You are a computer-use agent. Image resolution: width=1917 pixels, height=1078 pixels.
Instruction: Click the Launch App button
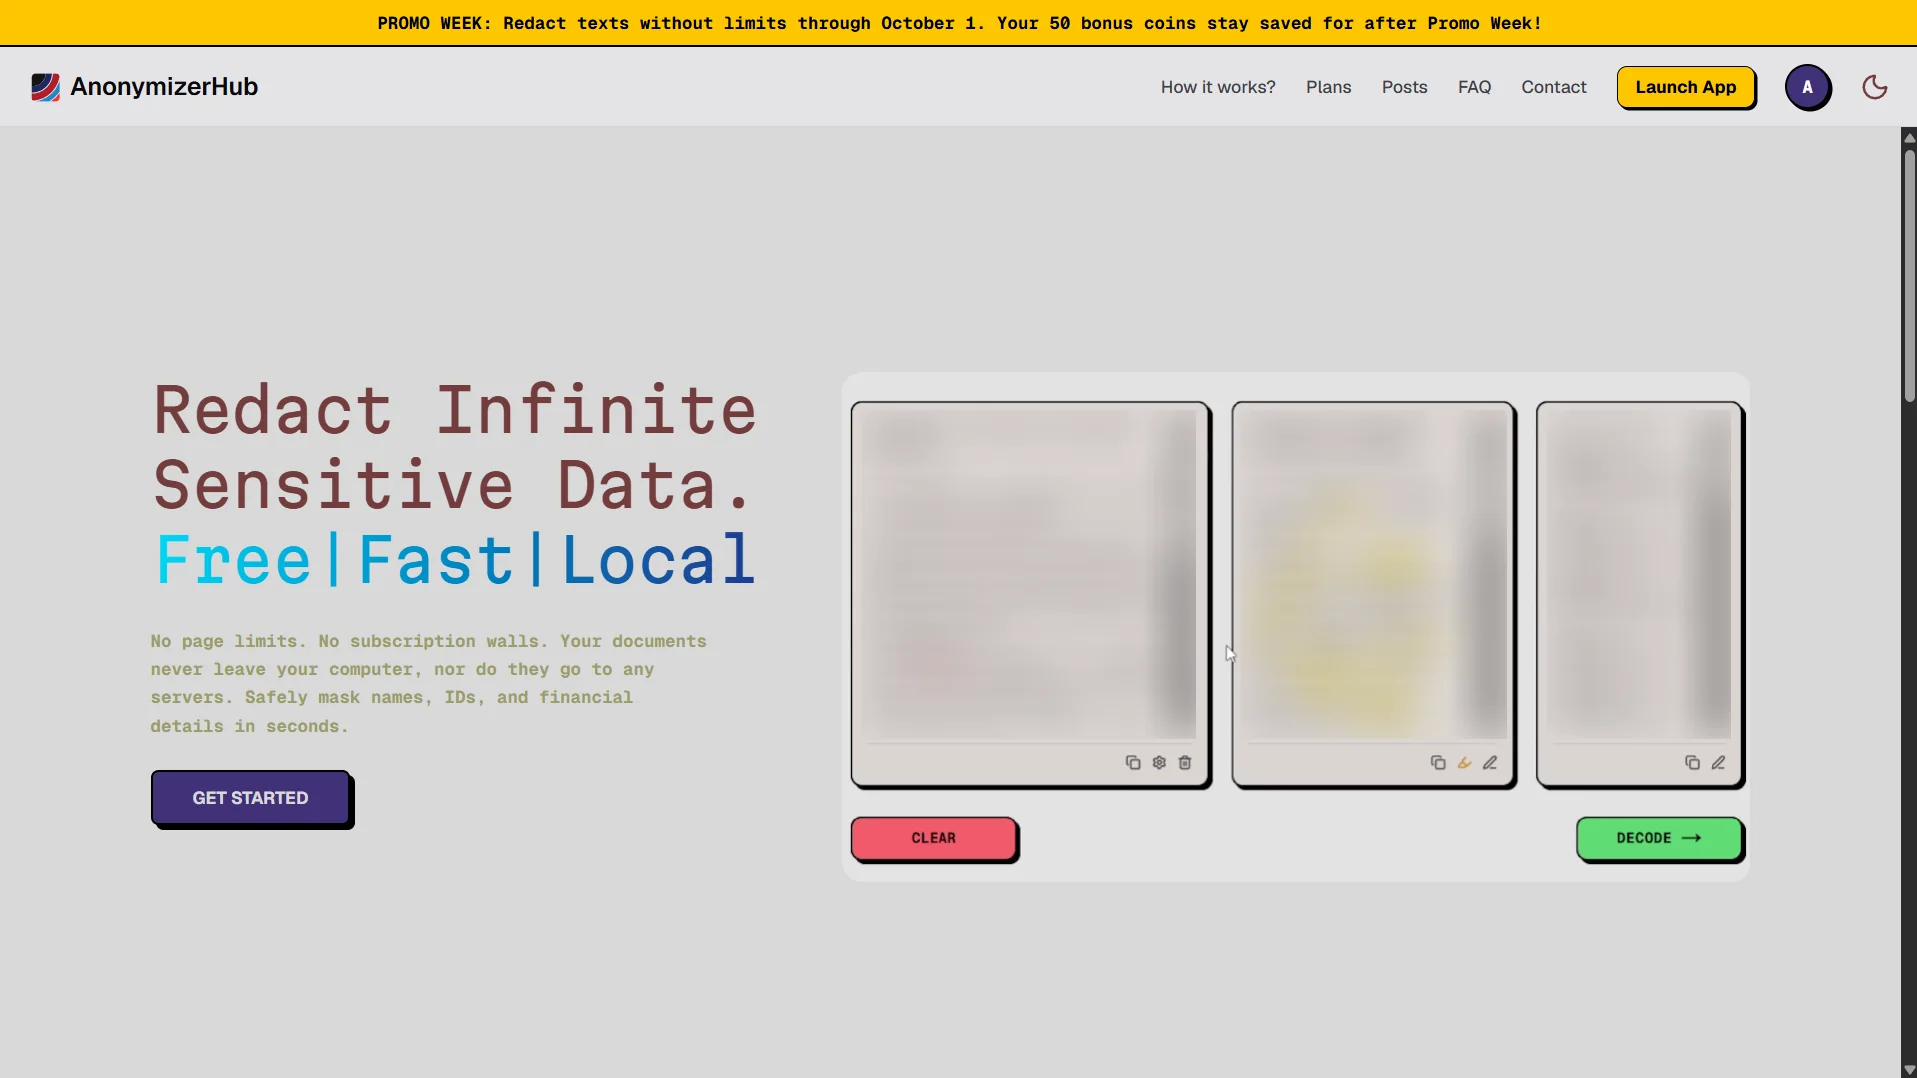coord(1685,87)
